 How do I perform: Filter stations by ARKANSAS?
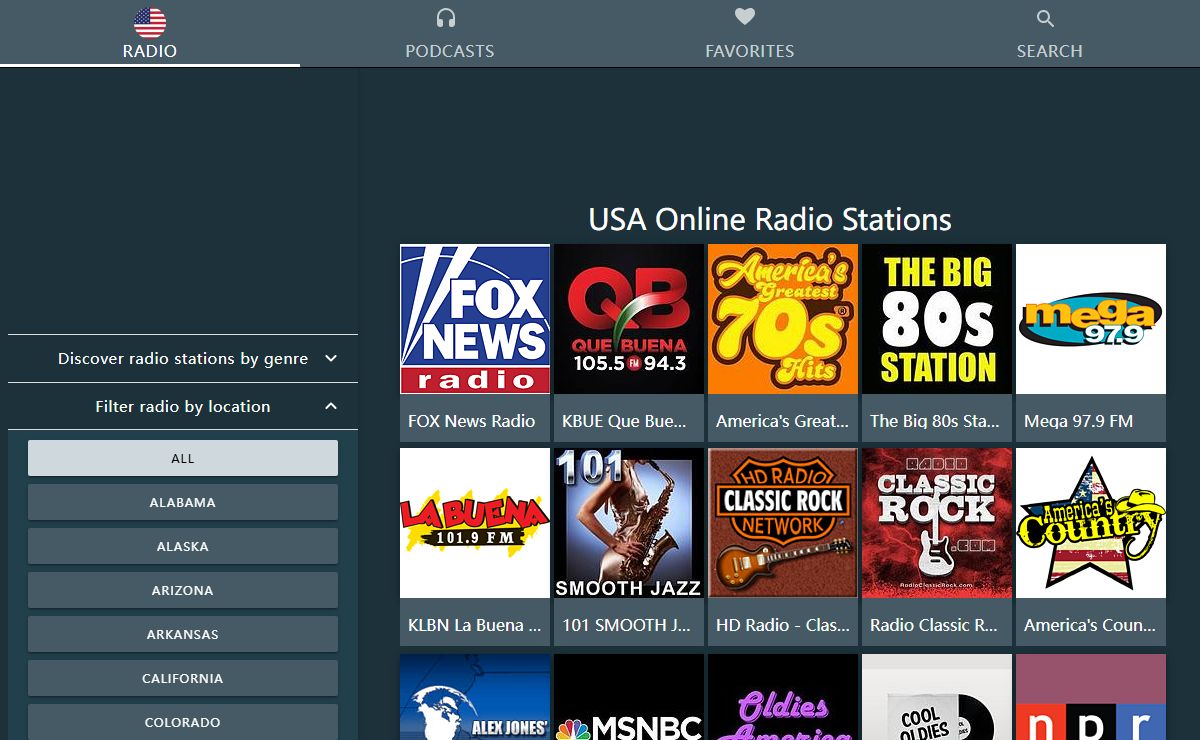tap(183, 634)
